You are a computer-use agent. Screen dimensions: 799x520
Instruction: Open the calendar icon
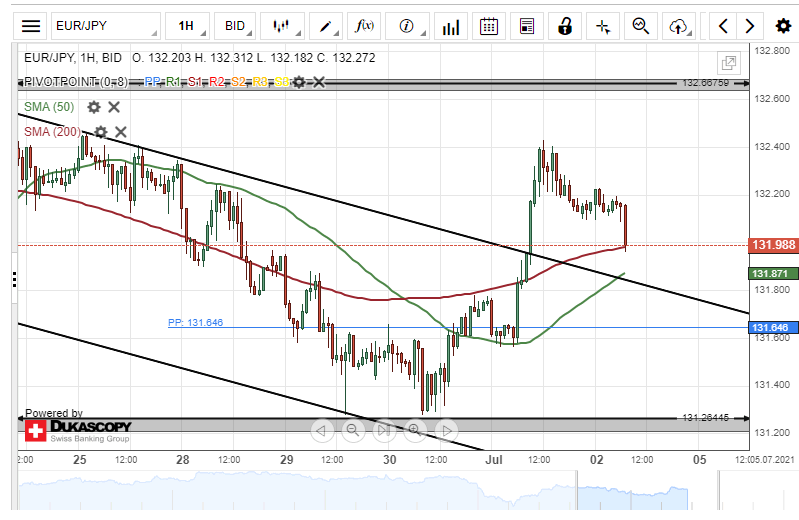(488, 26)
